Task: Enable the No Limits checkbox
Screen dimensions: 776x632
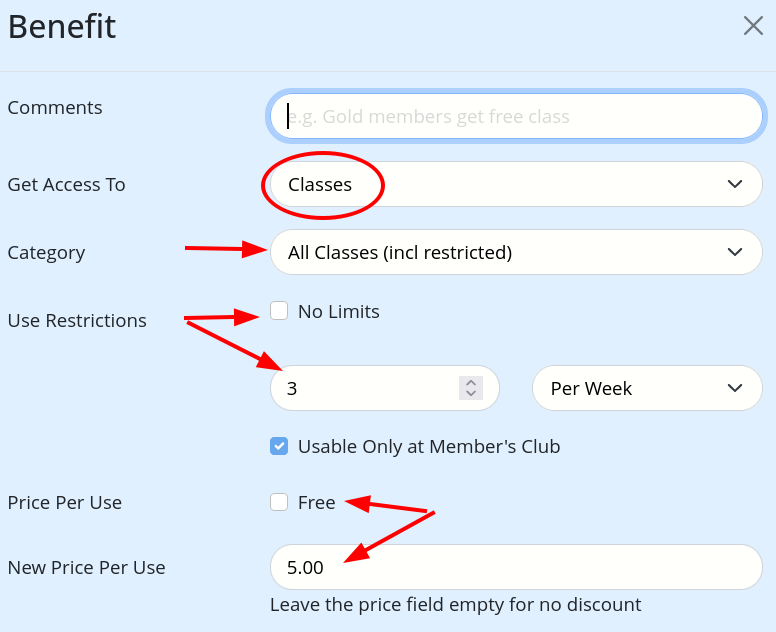Action: click(279, 311)
